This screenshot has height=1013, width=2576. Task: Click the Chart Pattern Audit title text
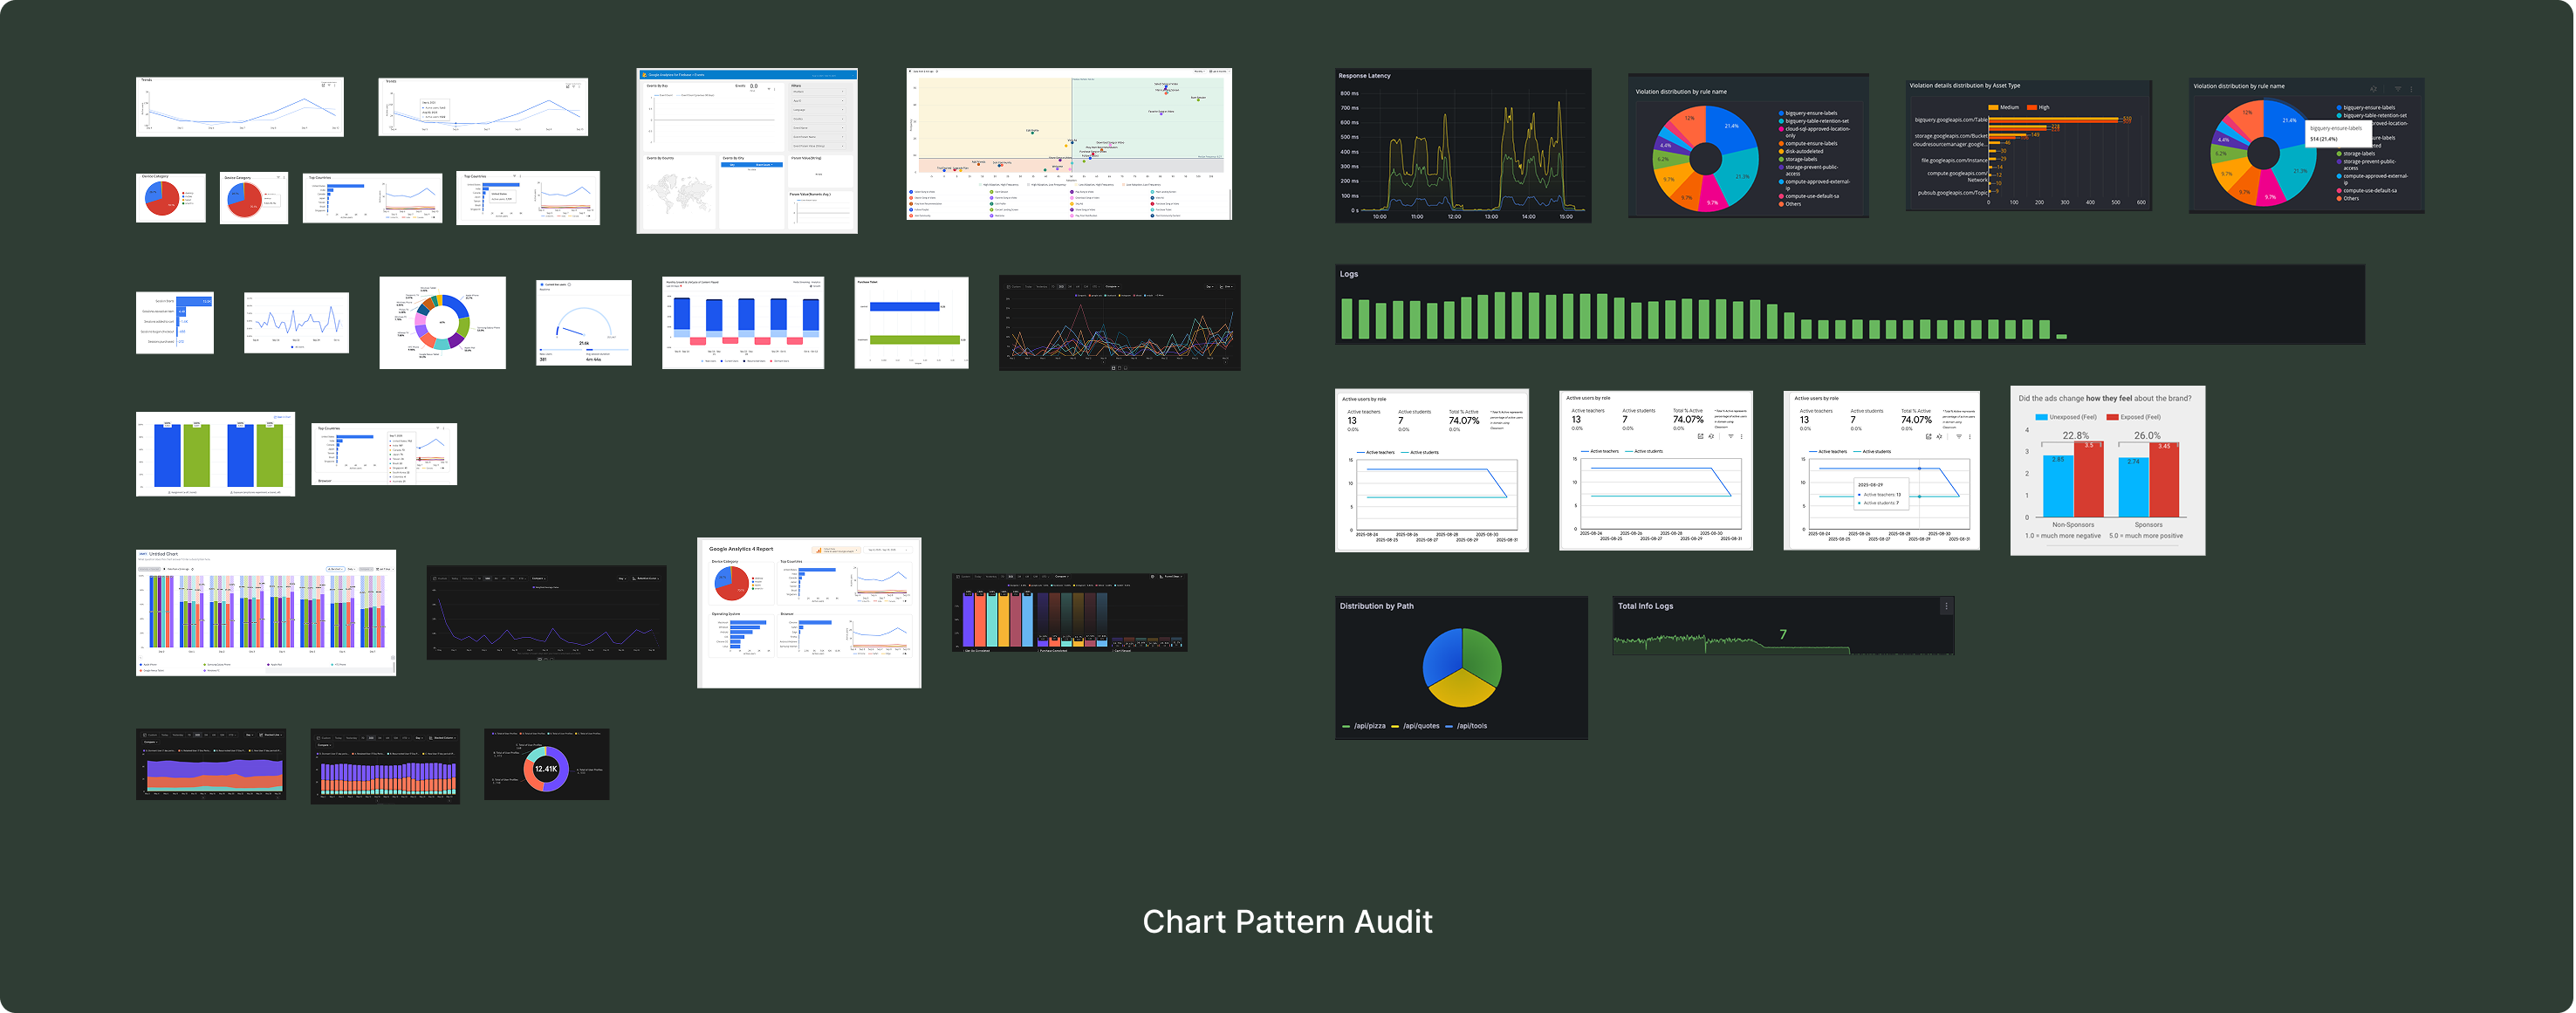point(1287,921)
